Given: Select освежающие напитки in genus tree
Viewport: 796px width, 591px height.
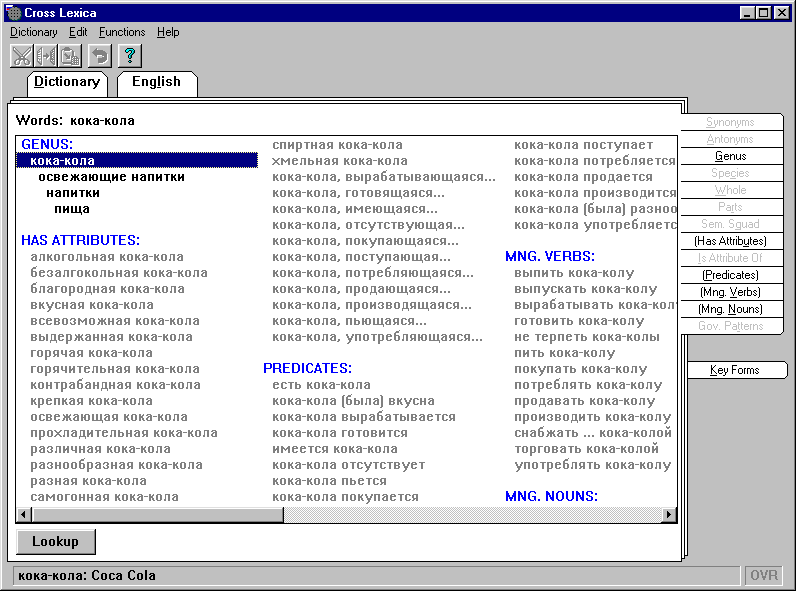Looking at the screenshot, I should (112, 177).
